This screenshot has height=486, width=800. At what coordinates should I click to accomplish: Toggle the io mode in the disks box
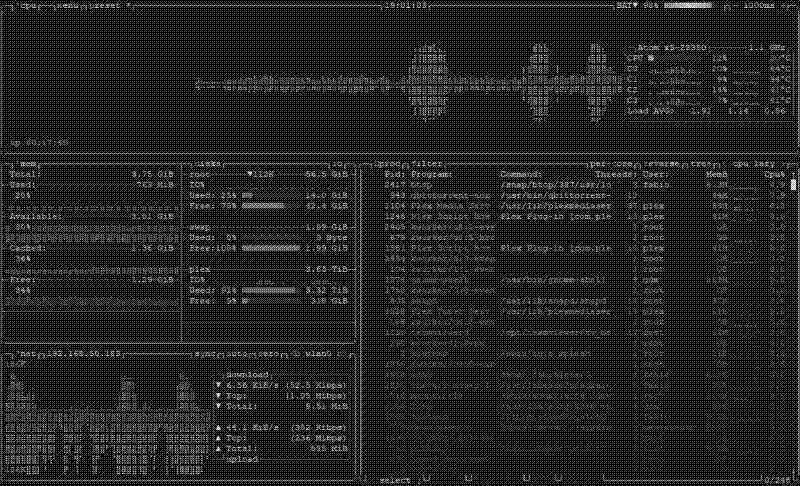pyautogui.click(x=338, y=164)
